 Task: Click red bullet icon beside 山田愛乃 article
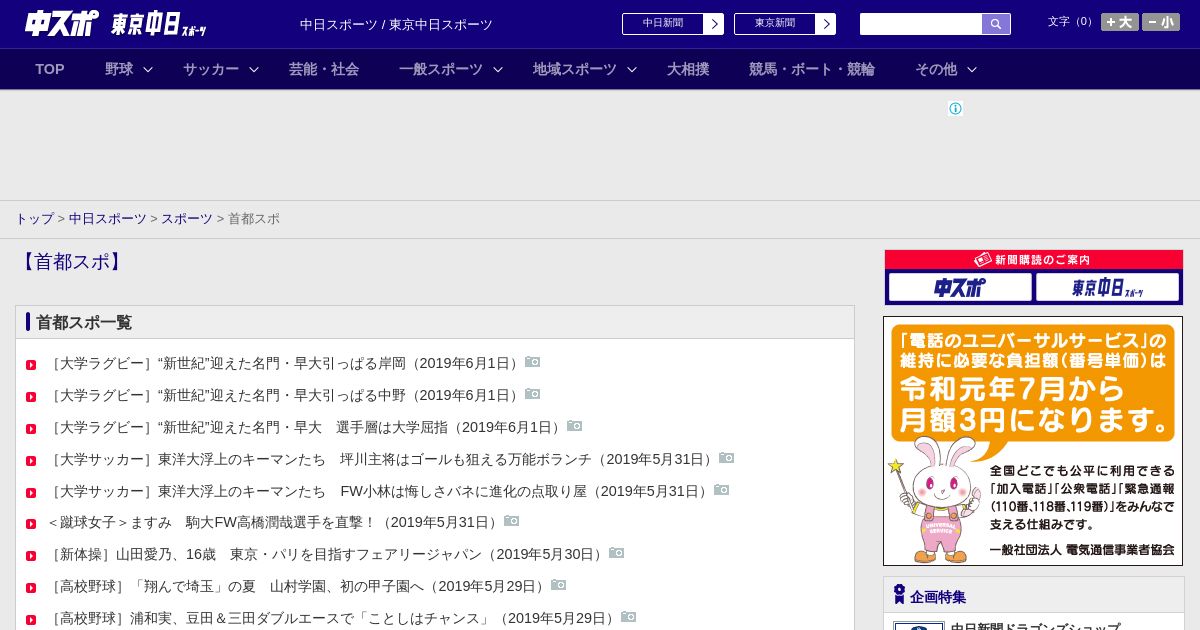click(31, 557)
